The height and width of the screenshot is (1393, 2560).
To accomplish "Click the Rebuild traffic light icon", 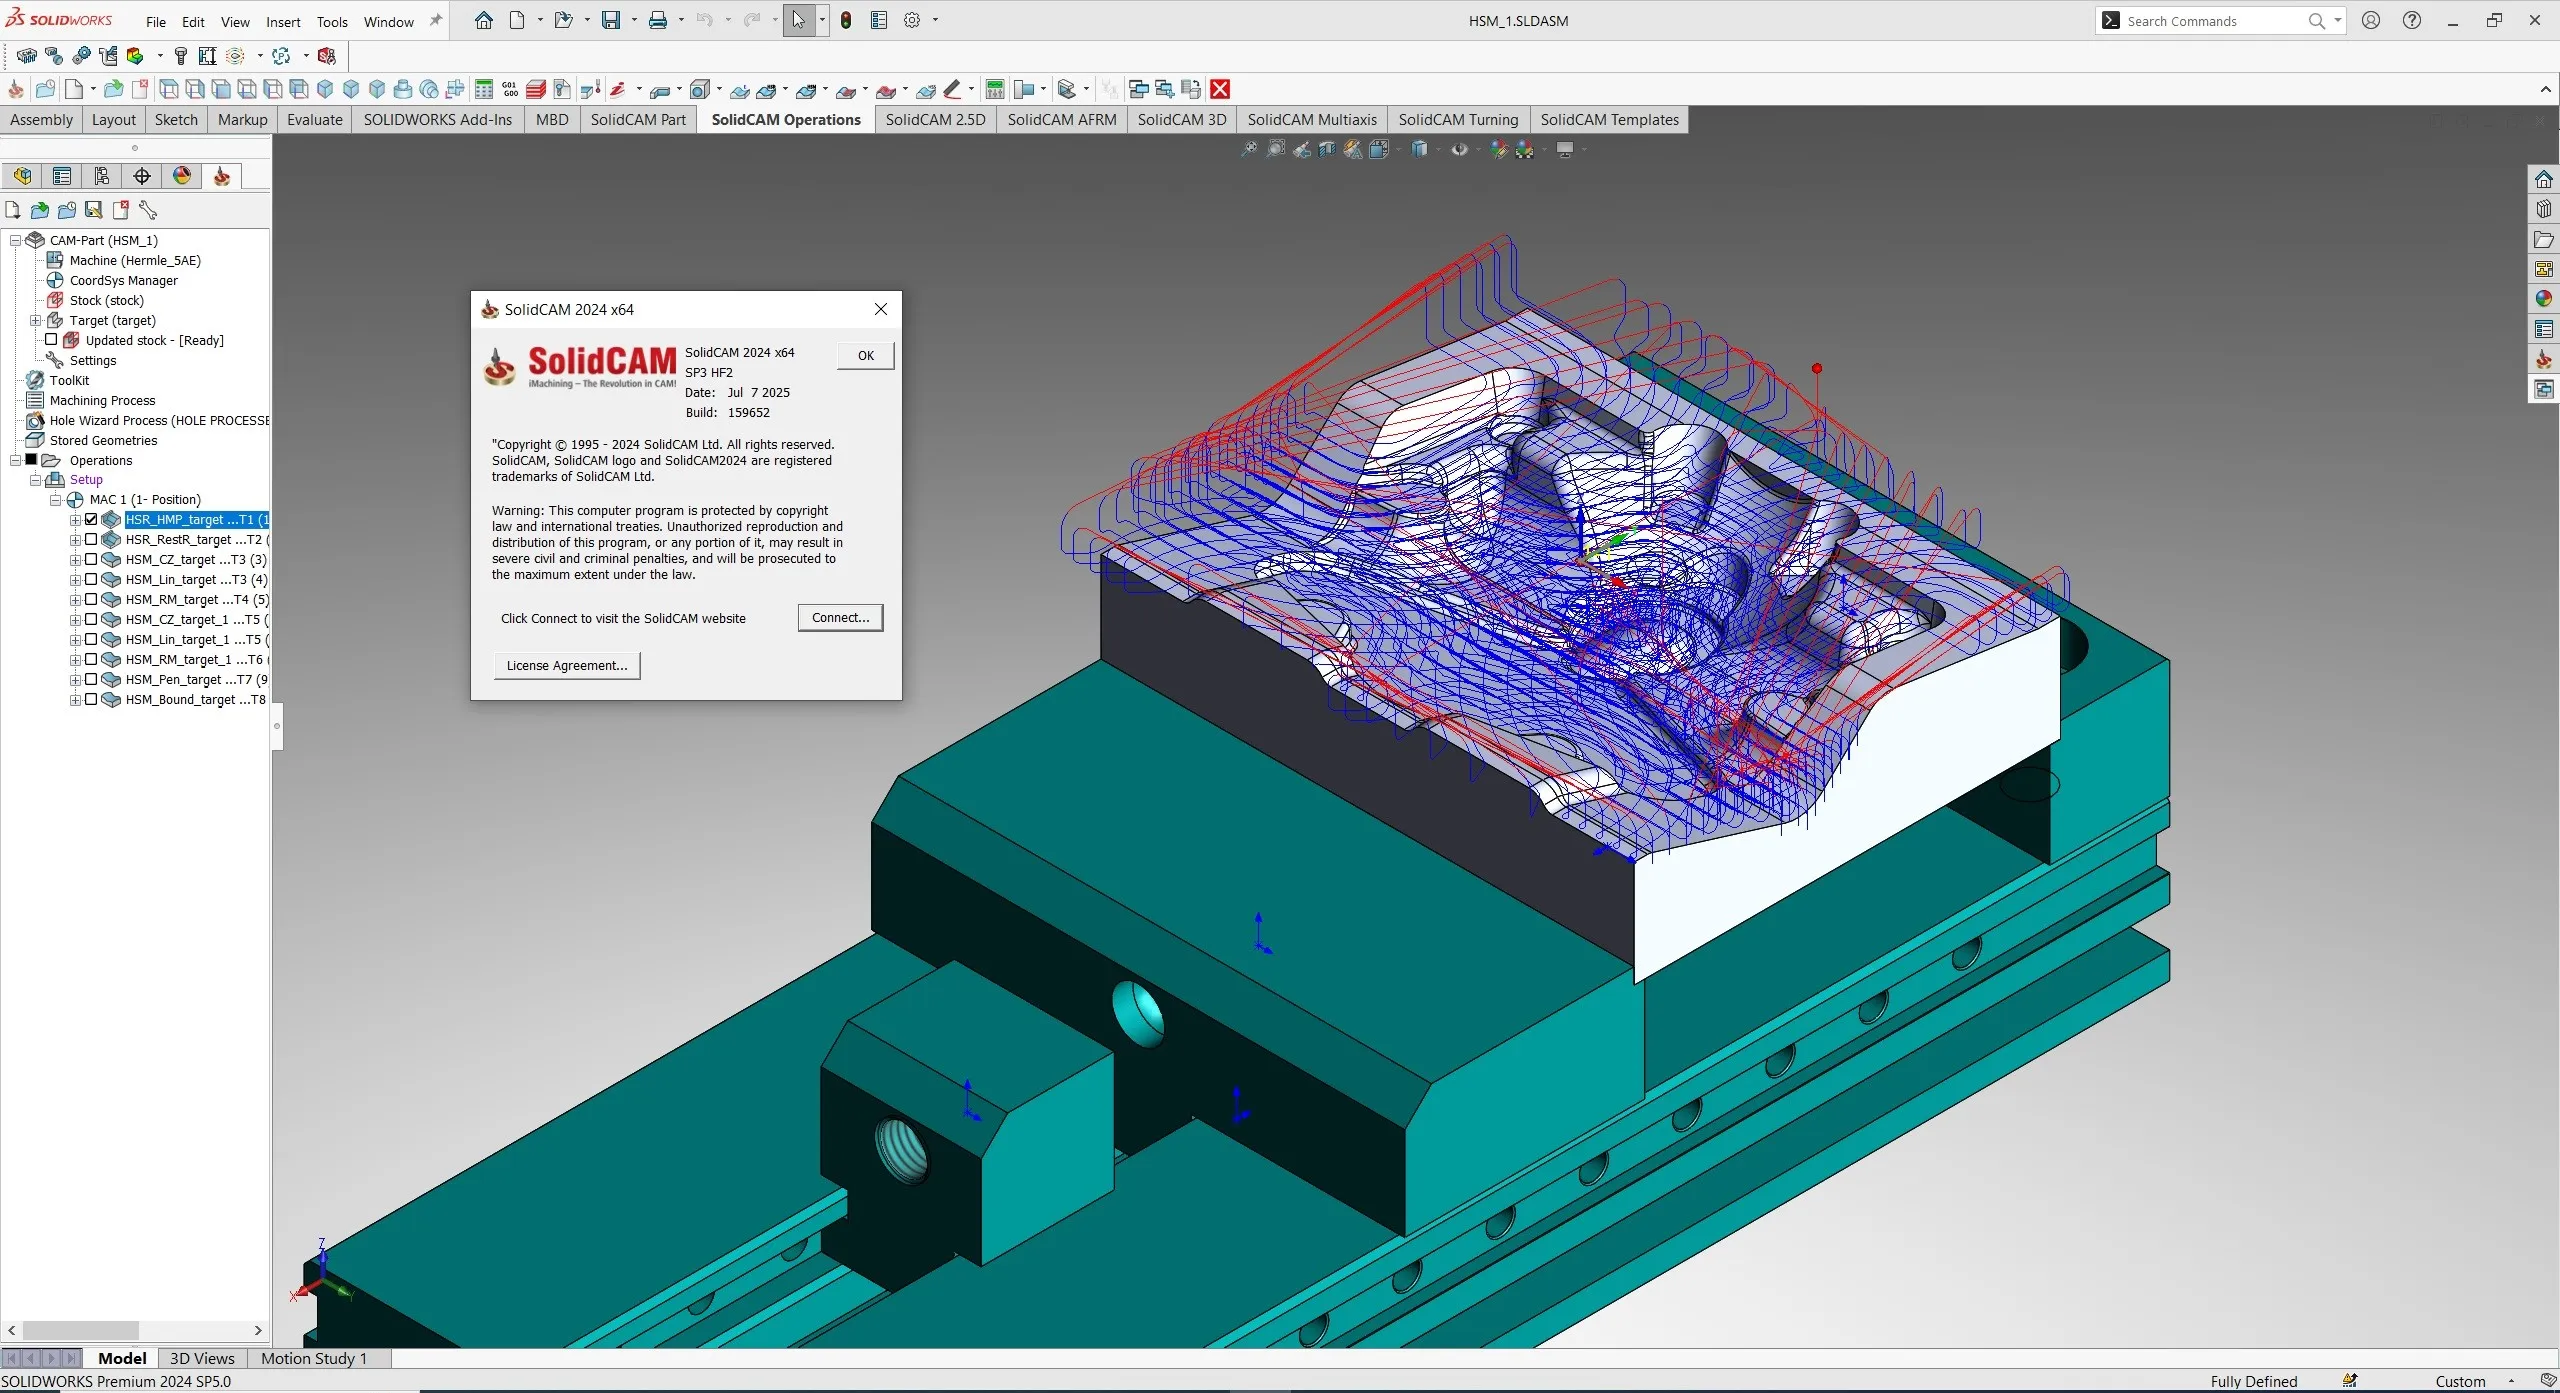I will [846, 20].
